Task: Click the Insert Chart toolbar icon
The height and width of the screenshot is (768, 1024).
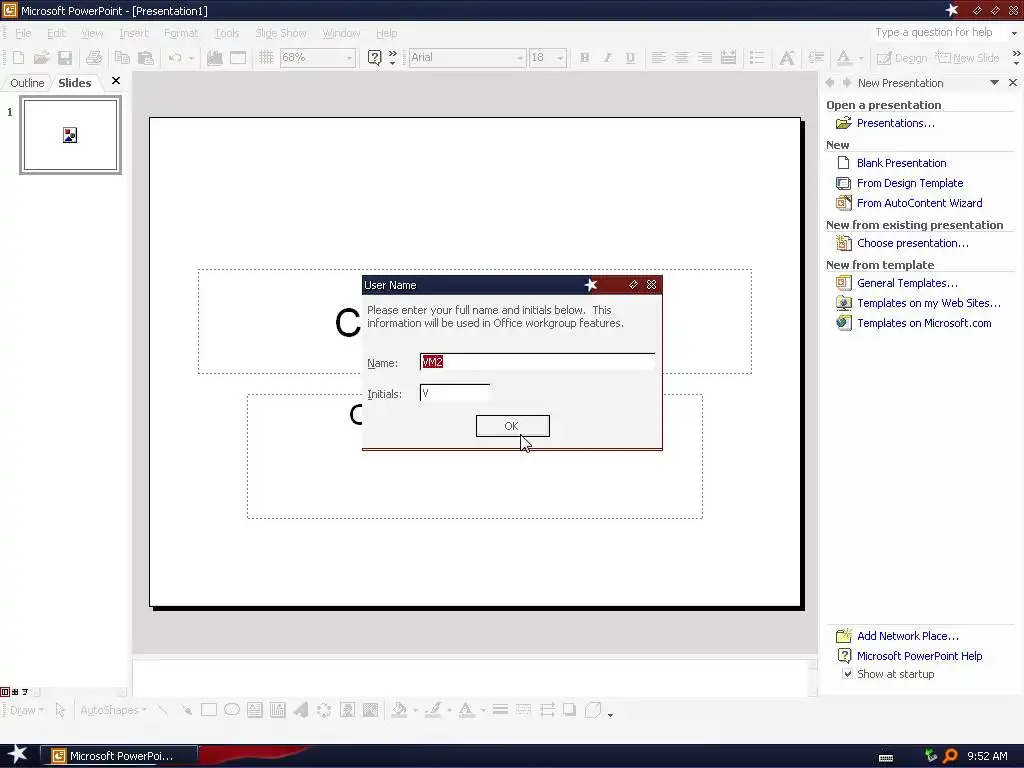Action: [215, 57]
